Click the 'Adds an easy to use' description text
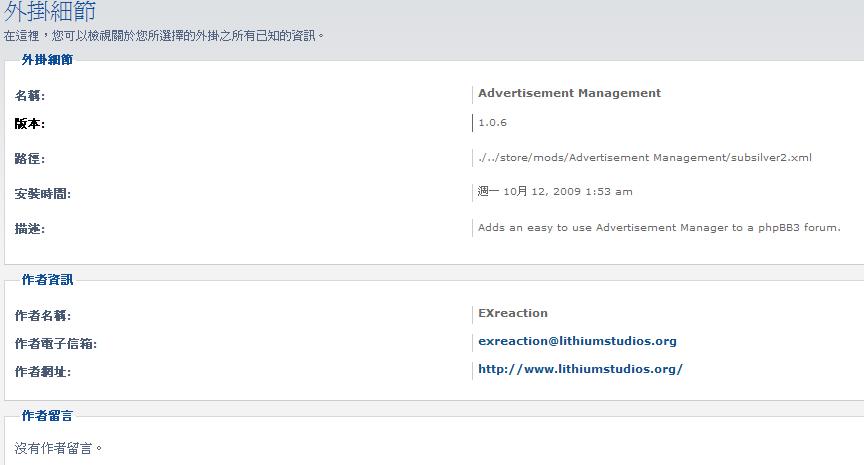Image resolution: width=864 pixels, height=465 pixels. pos(659,228)
